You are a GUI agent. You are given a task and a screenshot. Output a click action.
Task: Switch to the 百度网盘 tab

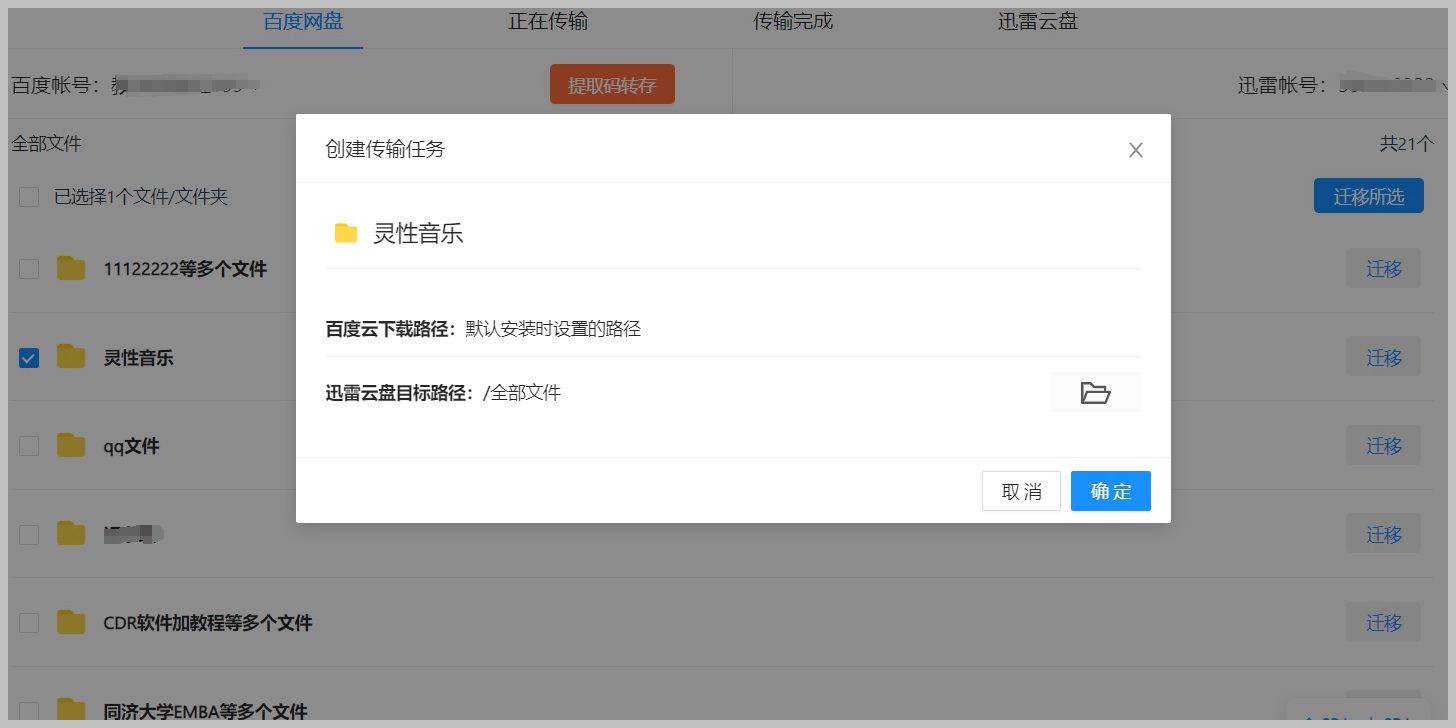coord(303,22)
